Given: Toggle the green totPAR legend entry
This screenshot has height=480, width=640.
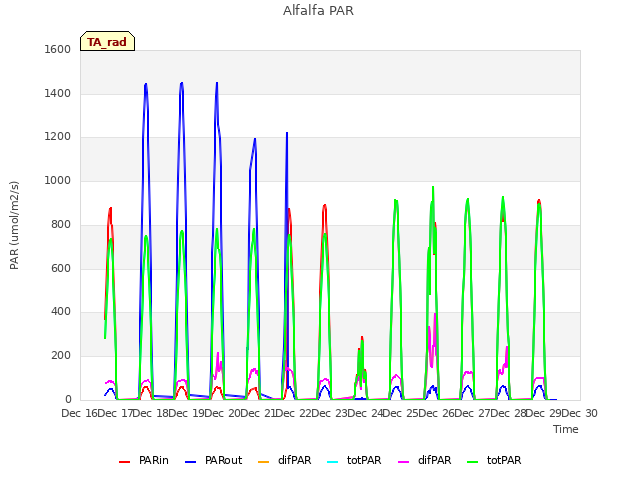Looking at the screenshot, I should 494,460.
